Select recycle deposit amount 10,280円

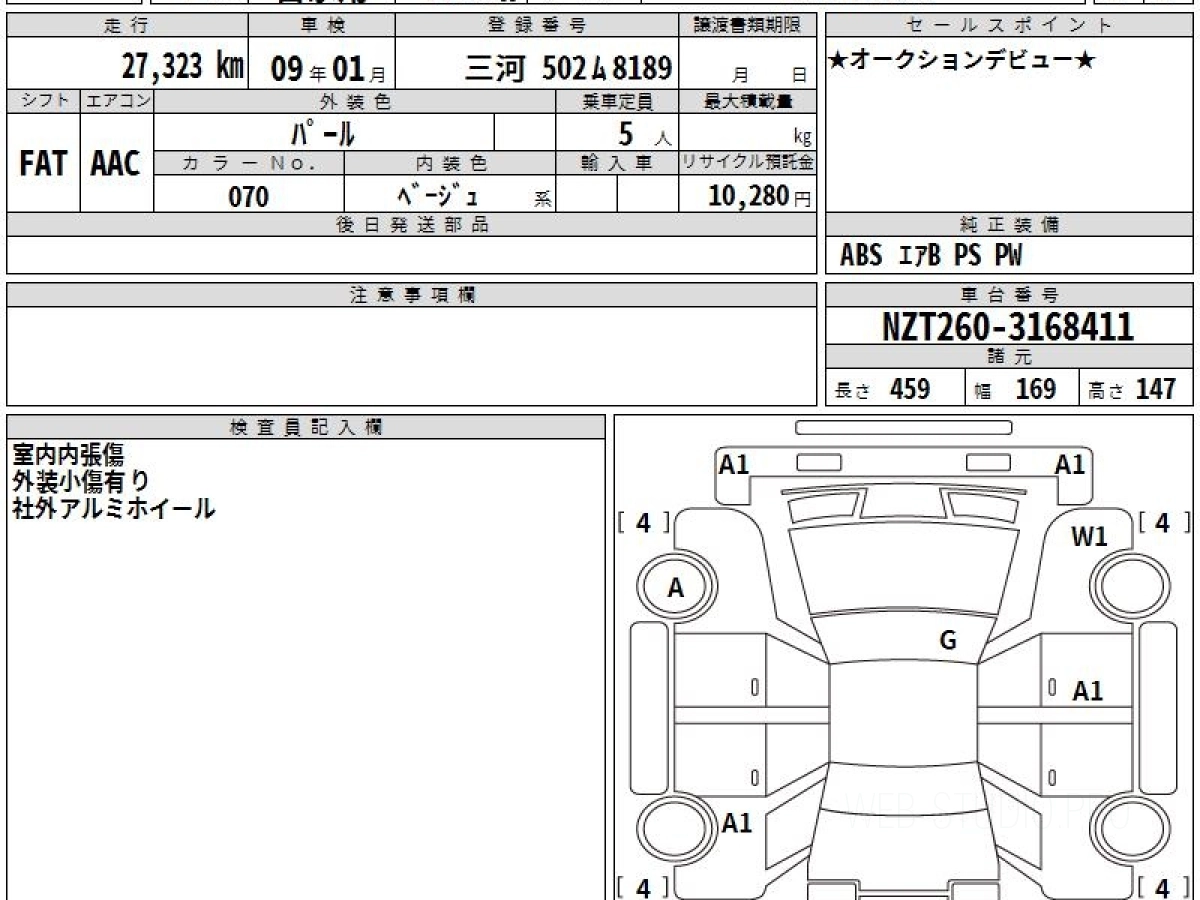coord(759,196)
